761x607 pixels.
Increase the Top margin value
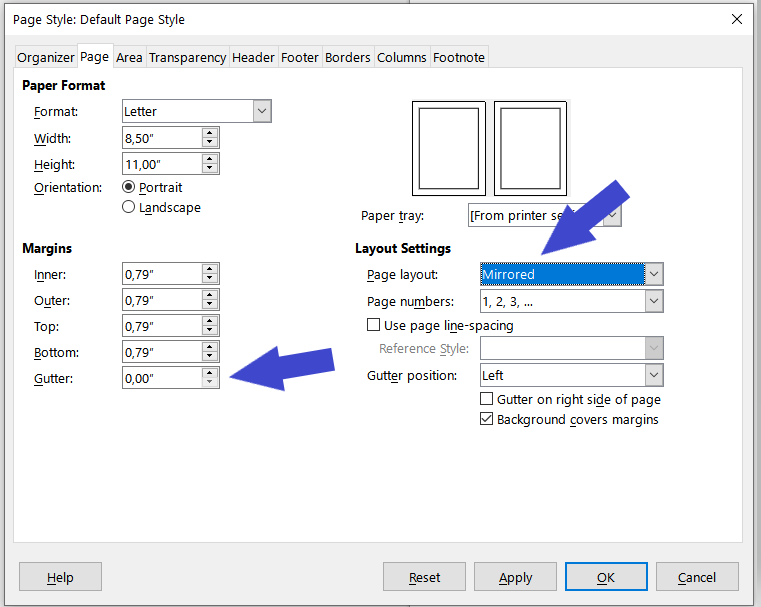point(209,321)
